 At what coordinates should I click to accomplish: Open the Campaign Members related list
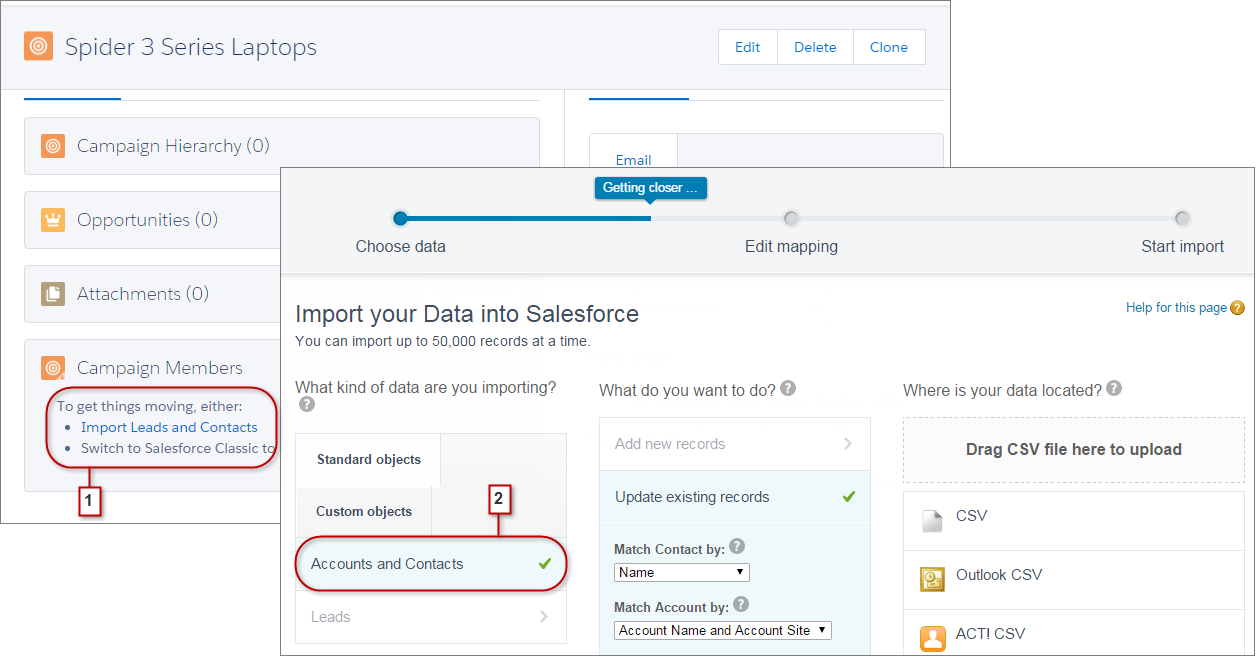click(160, 368)
